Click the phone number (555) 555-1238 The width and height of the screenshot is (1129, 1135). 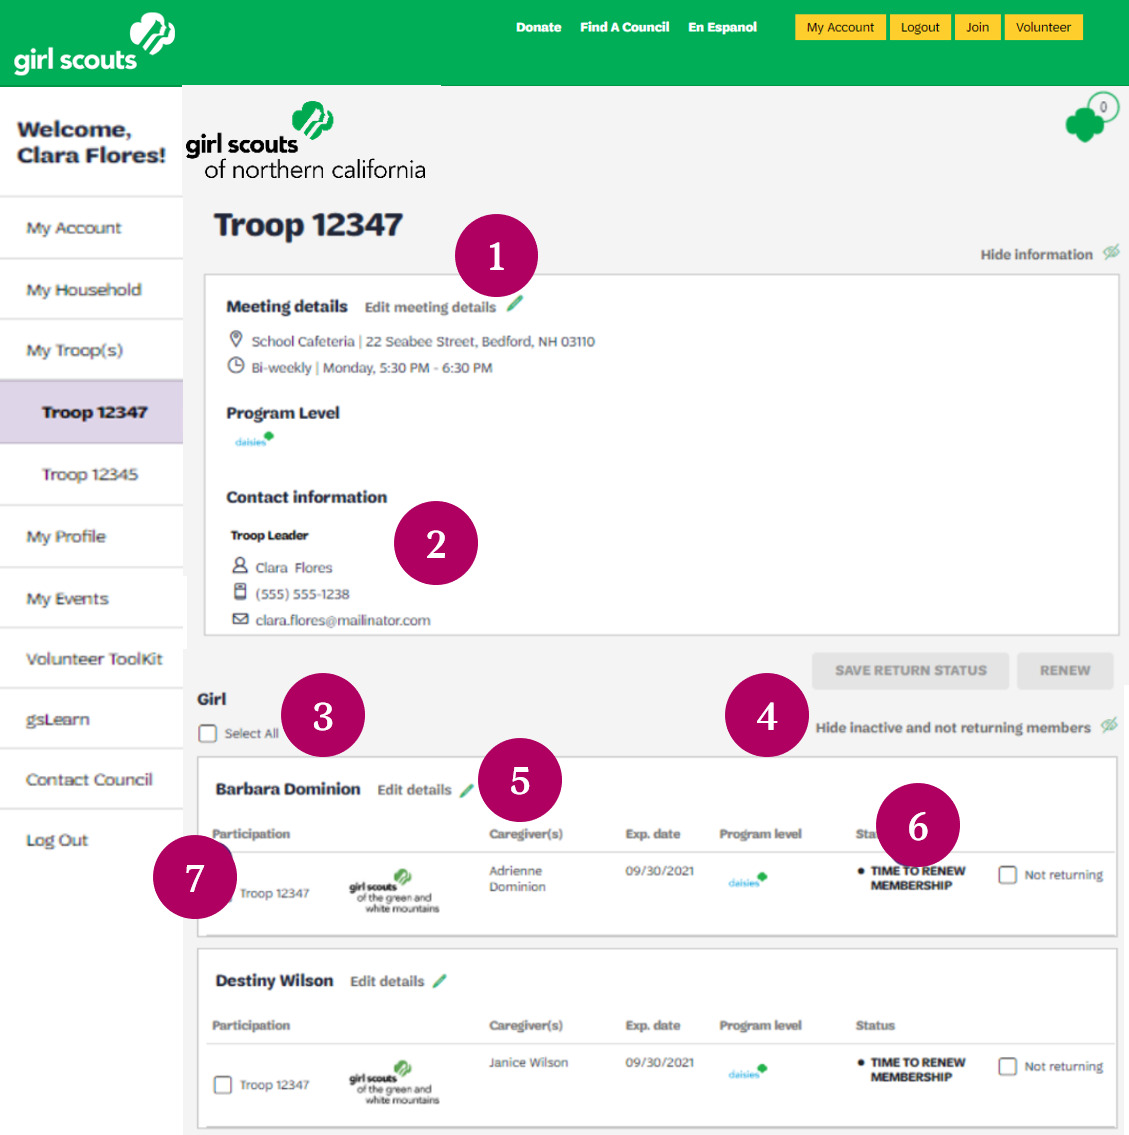pos(303,594)
